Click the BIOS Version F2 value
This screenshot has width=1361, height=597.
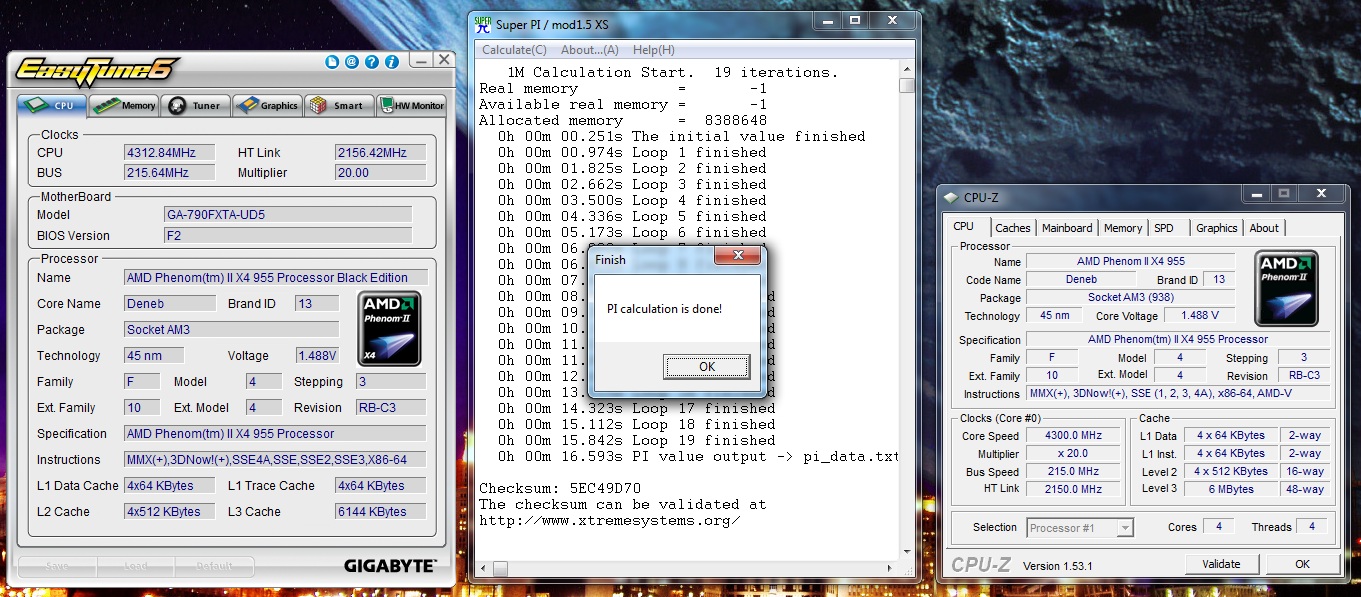click(288, 236)
